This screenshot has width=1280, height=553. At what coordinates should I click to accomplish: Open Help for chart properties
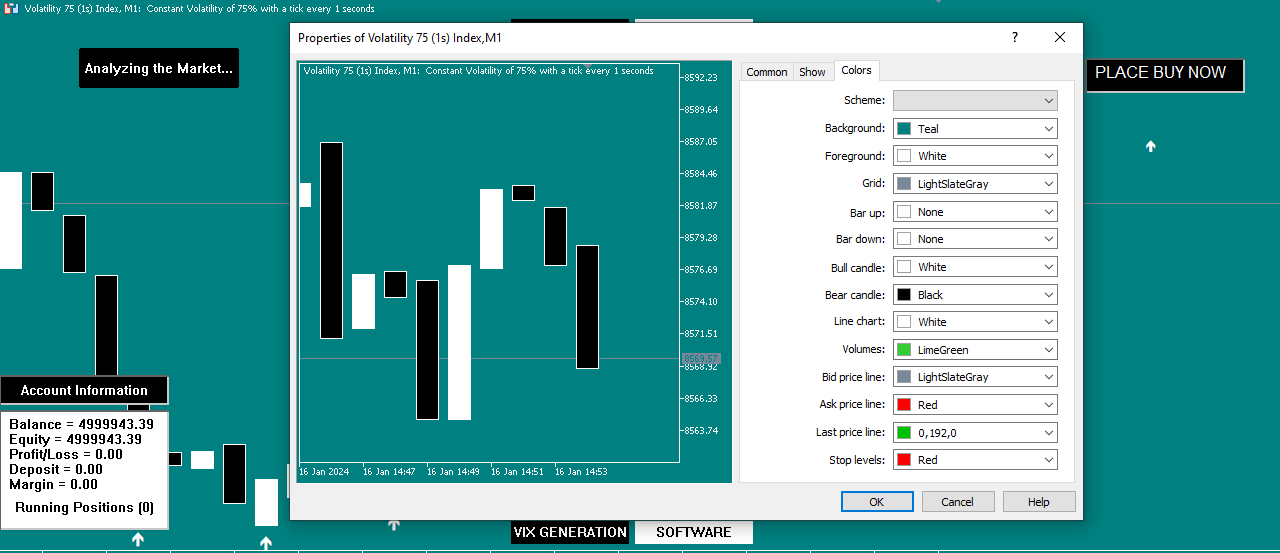pyautogui.click(x=1039, y=502)
